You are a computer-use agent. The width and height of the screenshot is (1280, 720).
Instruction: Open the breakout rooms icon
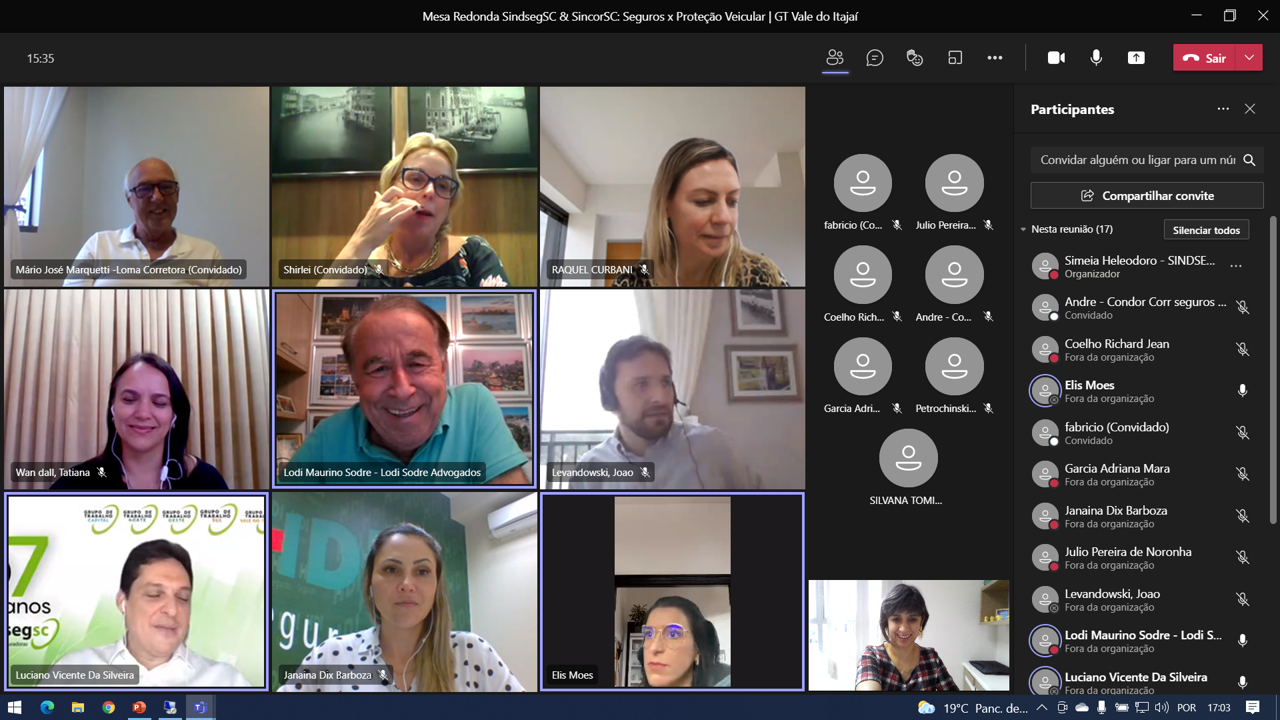pyautogui.click(x=955, y=58)
